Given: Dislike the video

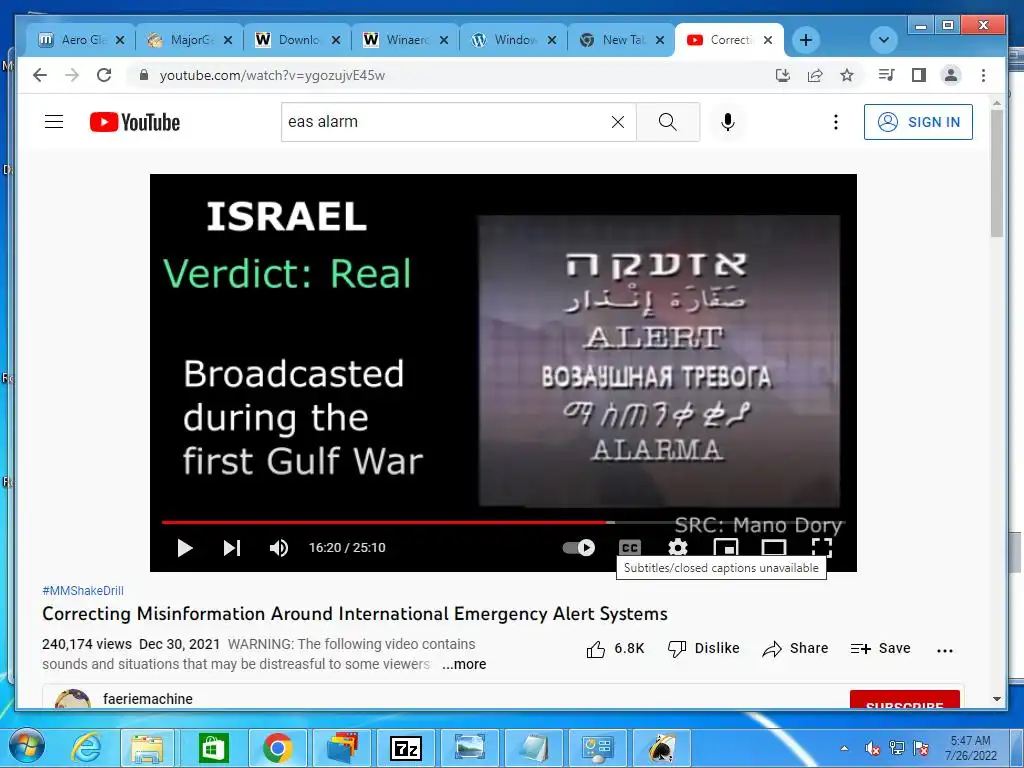Looking at the screenshot, I should 703,648.
